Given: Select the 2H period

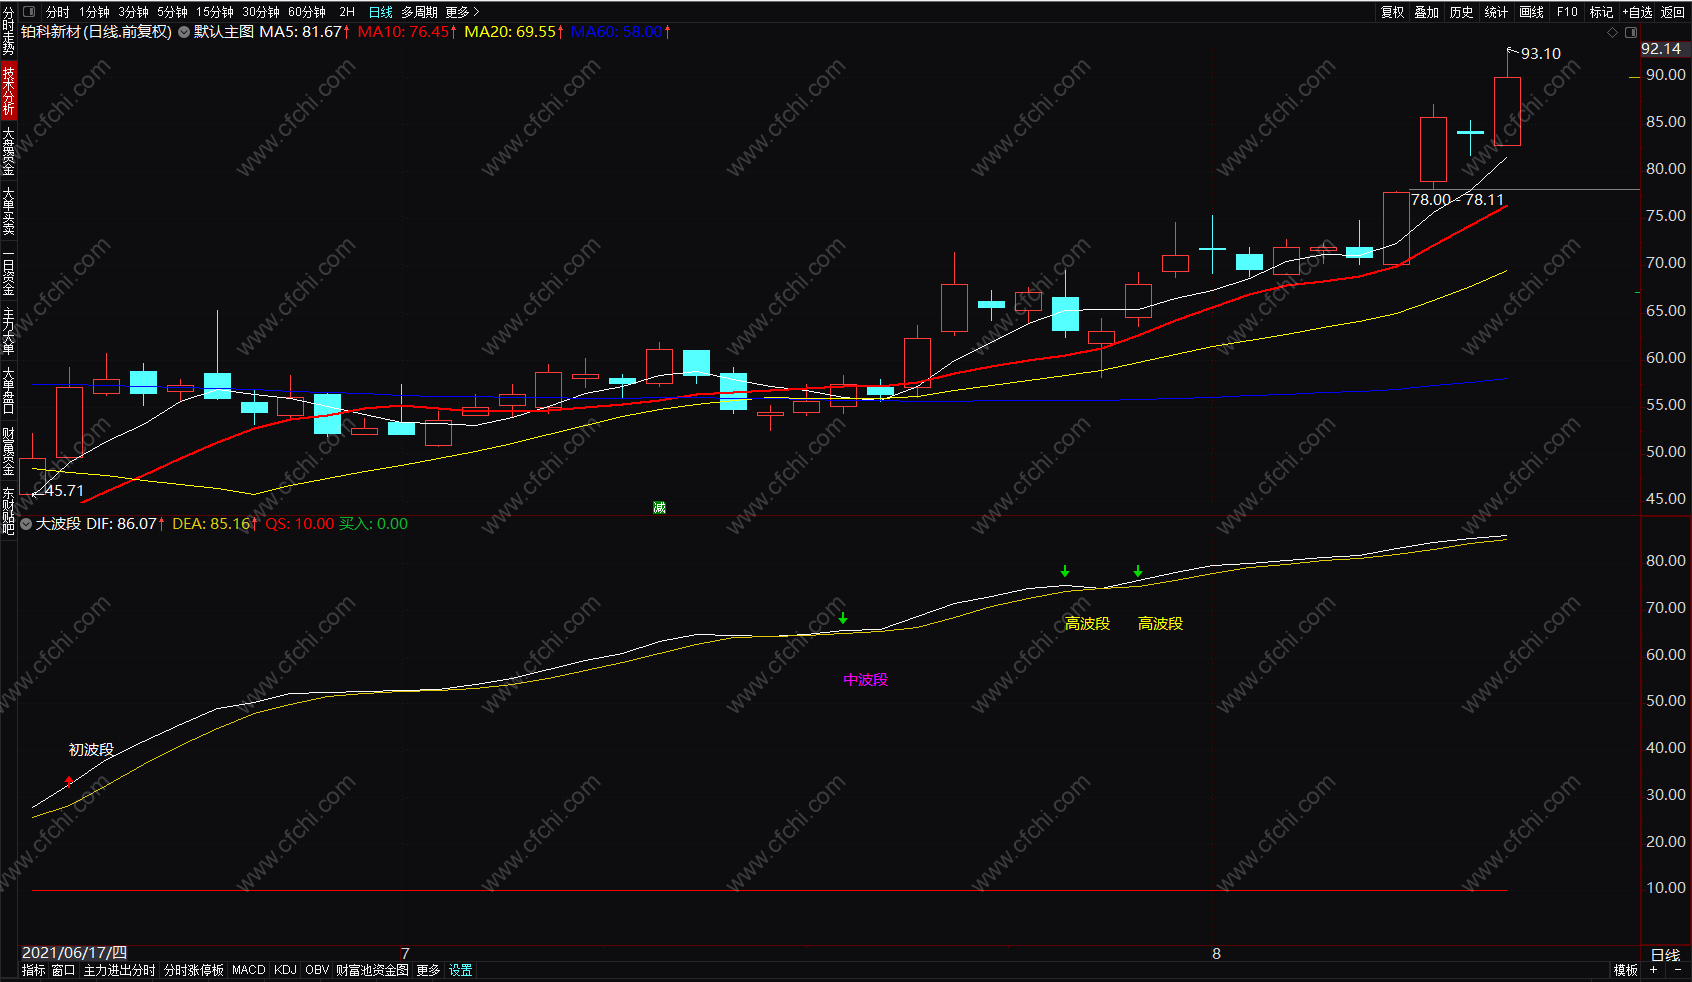Looking at the screenshot, I should pos(347,12).
